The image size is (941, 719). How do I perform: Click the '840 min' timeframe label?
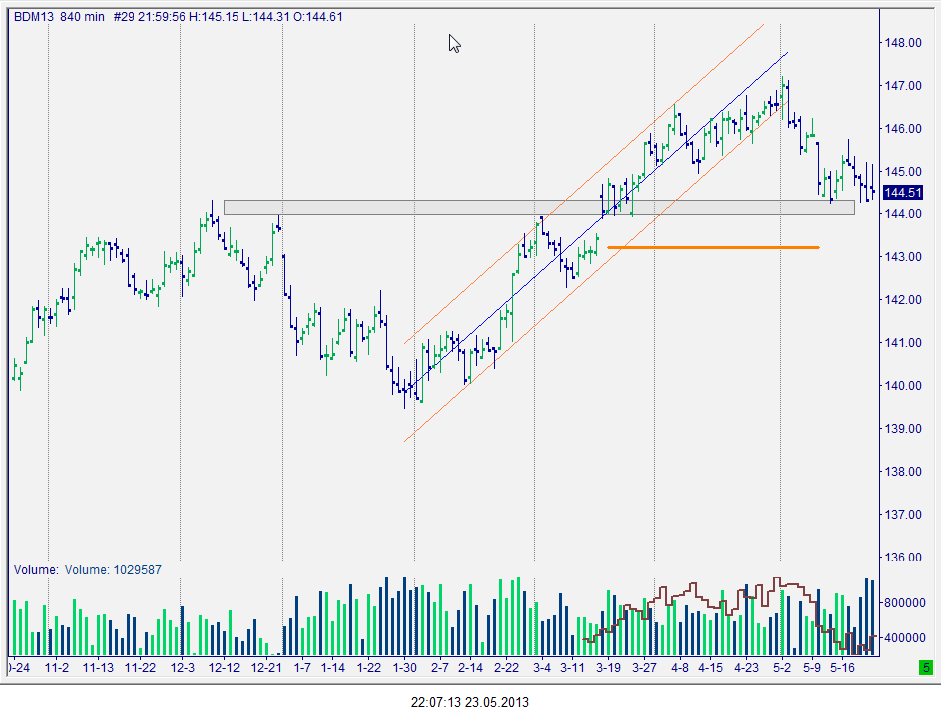(82, 17)
